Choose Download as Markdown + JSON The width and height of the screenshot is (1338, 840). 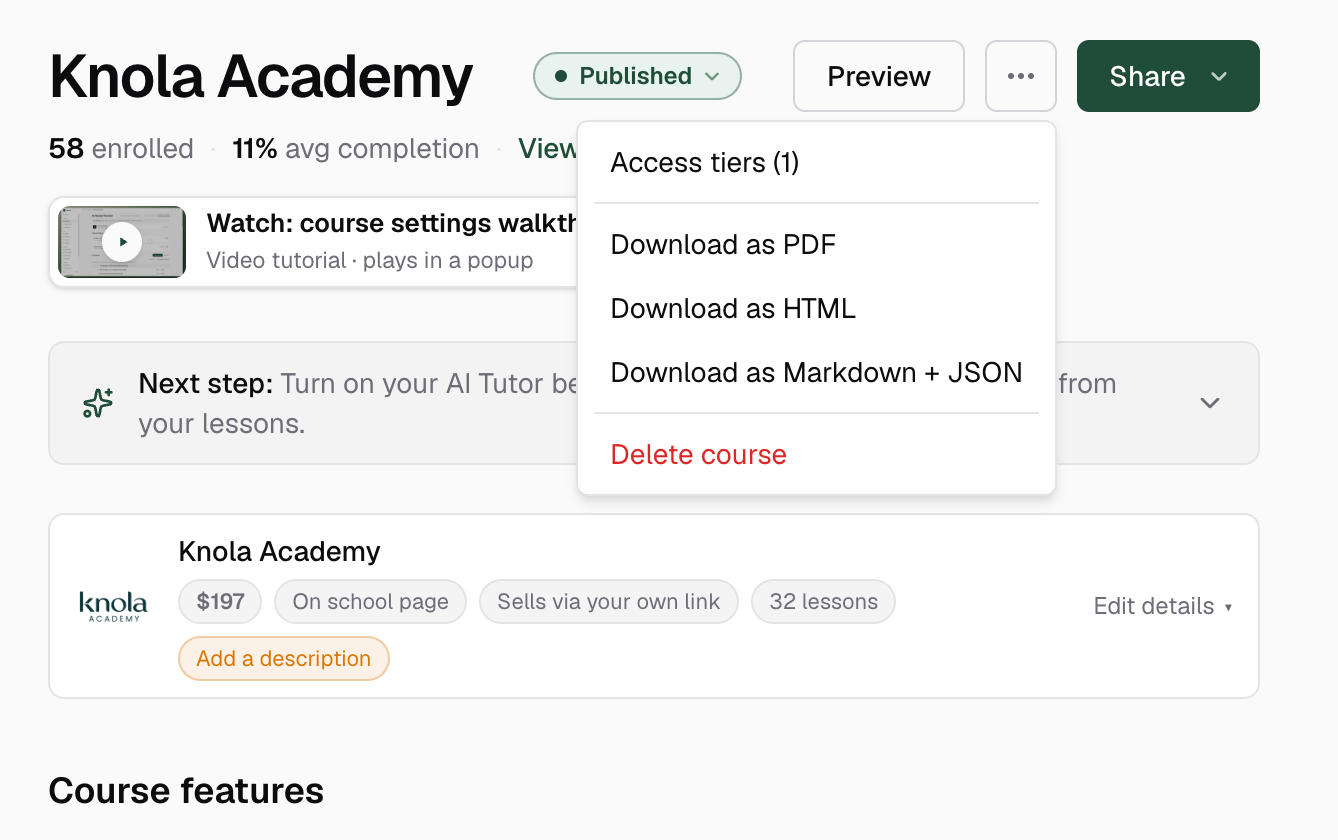coord(816,372)
